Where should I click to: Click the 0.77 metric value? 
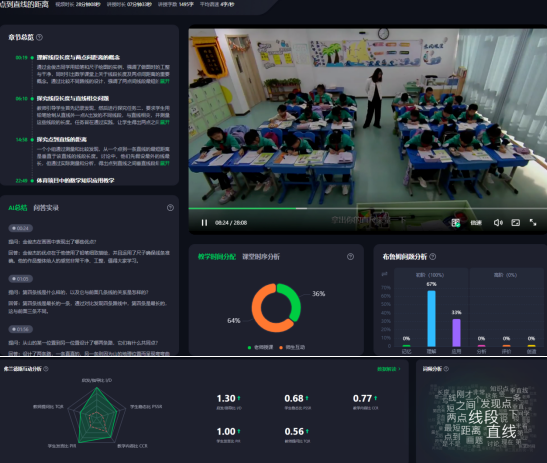[362, 398]
